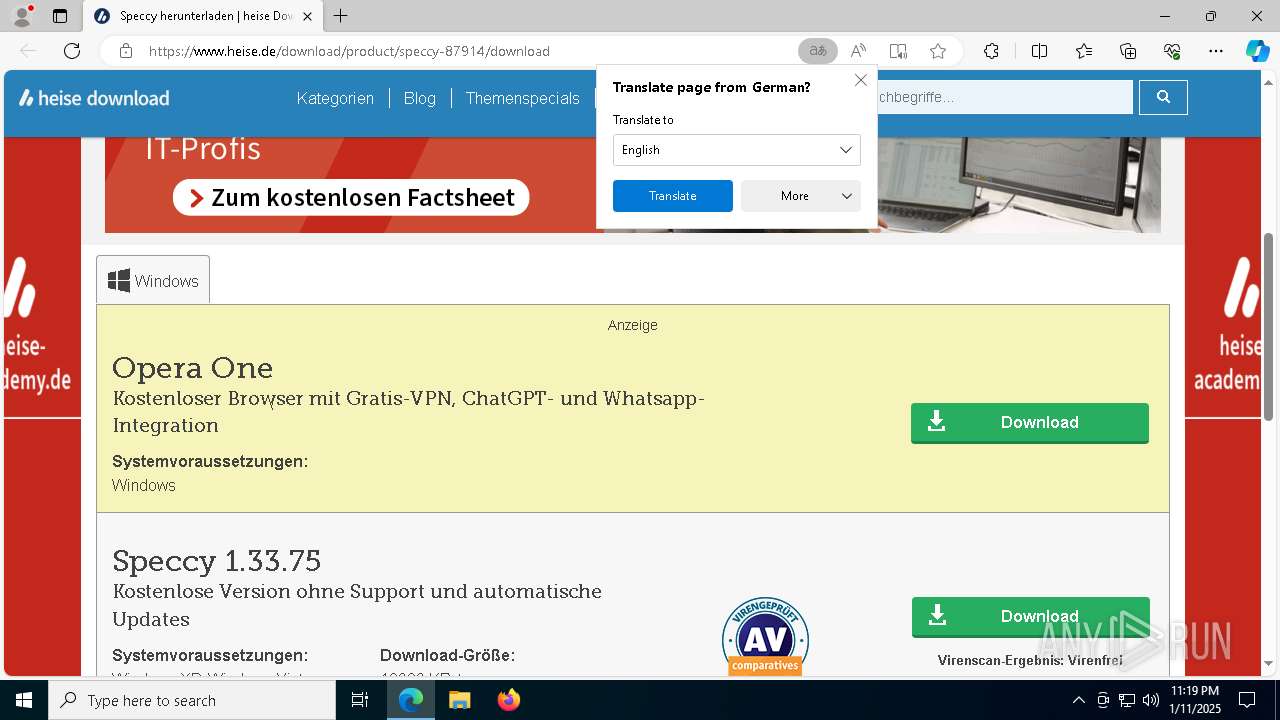
Task: Open Task View on taskbar
Action: pyautogui.click(x=360, y=700)
